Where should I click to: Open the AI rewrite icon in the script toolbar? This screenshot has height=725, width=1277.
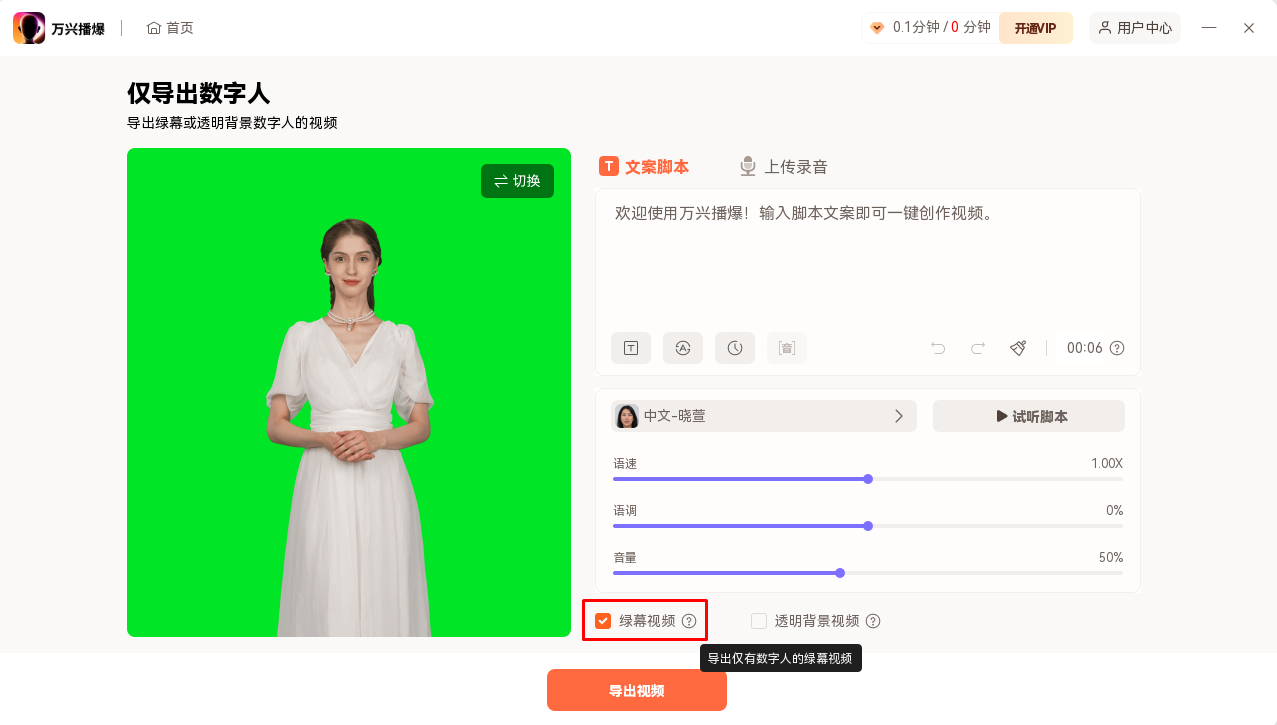(682, 348)
